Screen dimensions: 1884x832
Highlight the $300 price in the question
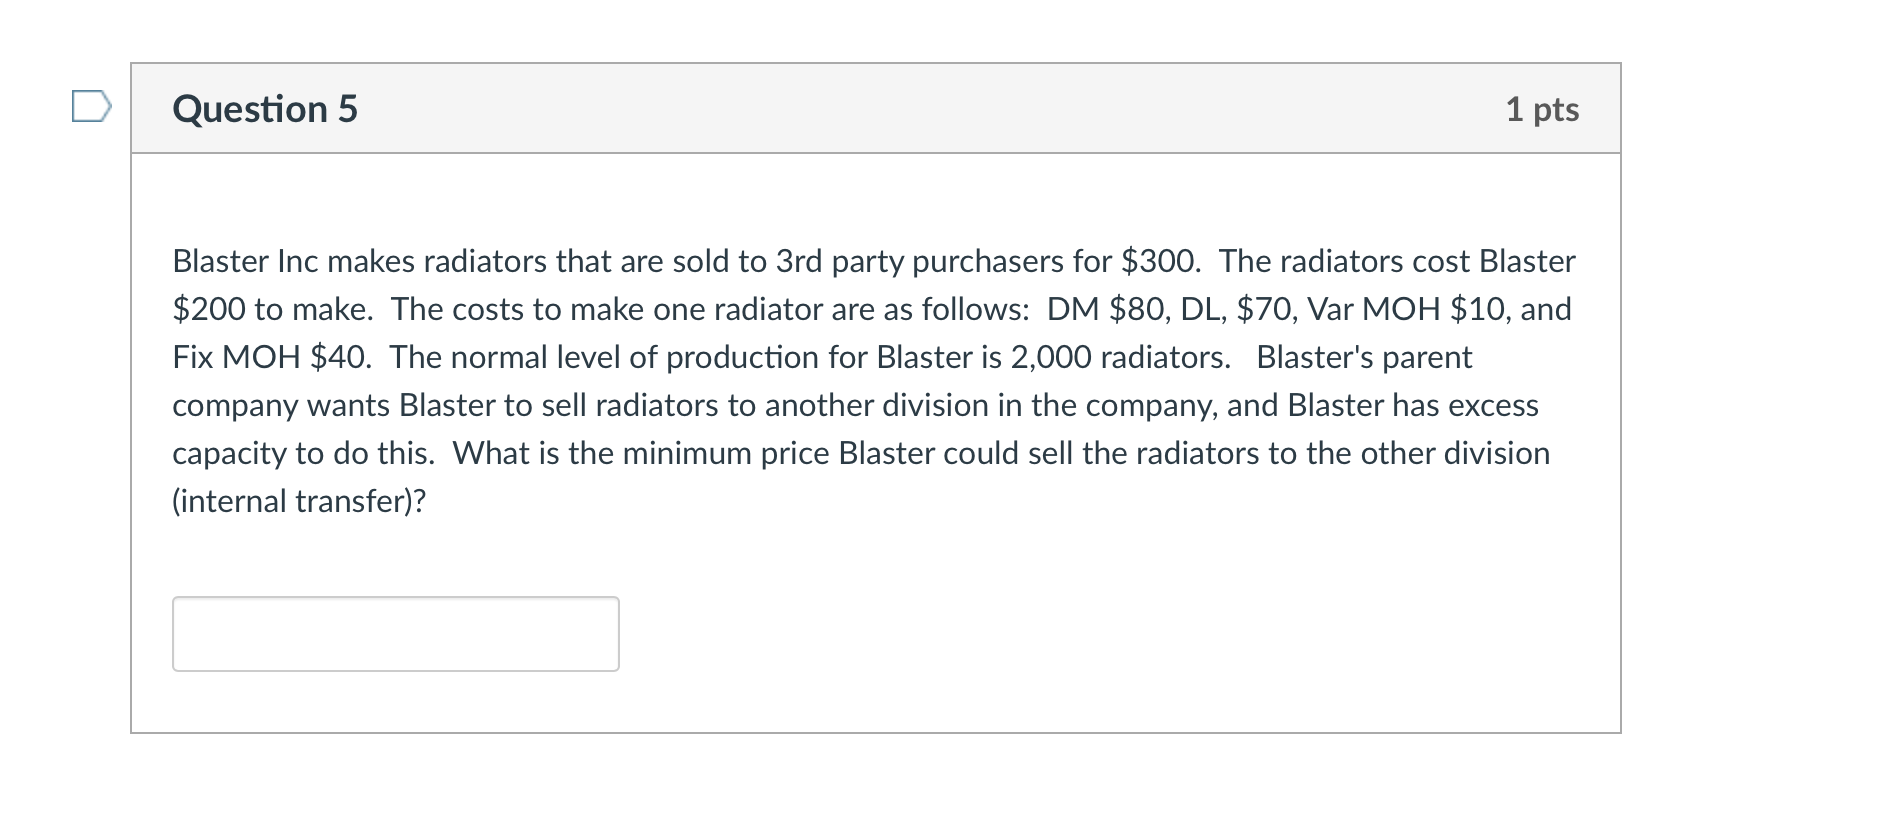tap(1158, 262)
